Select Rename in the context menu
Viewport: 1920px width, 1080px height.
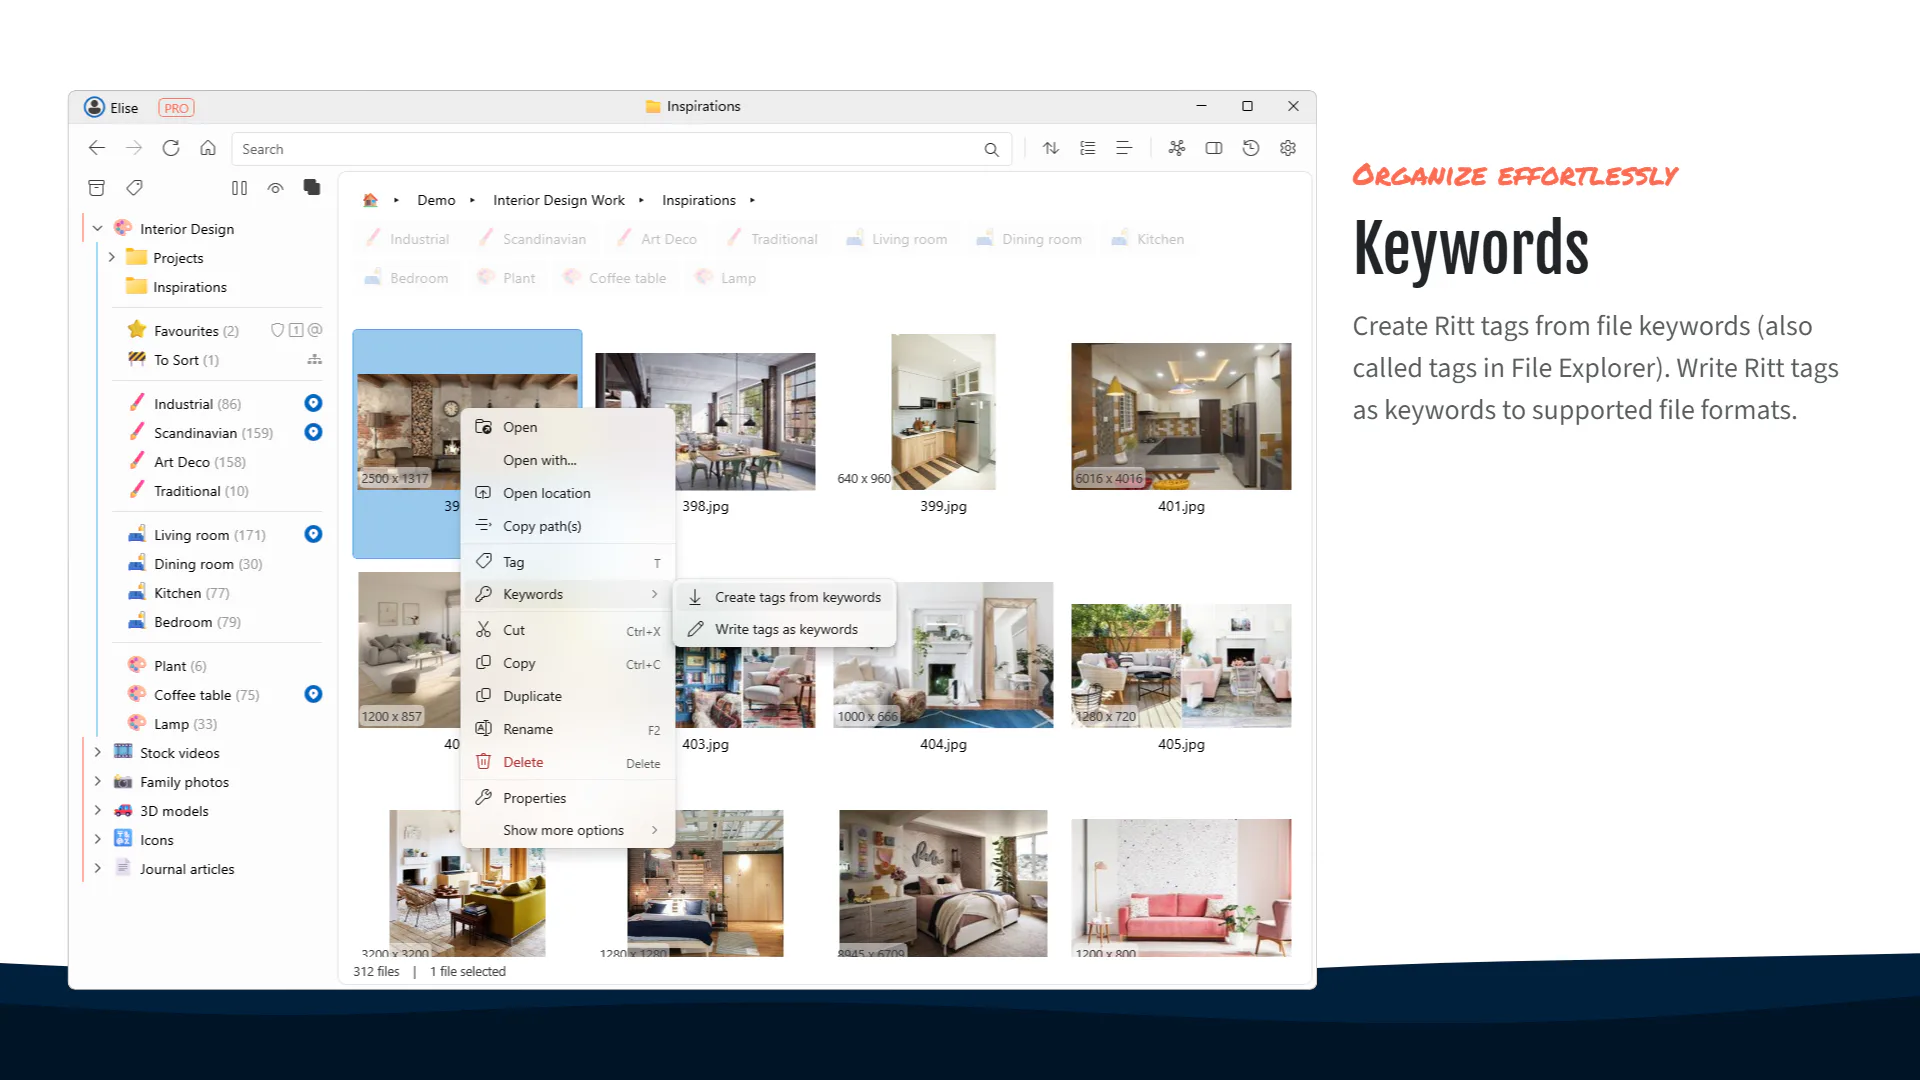[x=568, y=729]
